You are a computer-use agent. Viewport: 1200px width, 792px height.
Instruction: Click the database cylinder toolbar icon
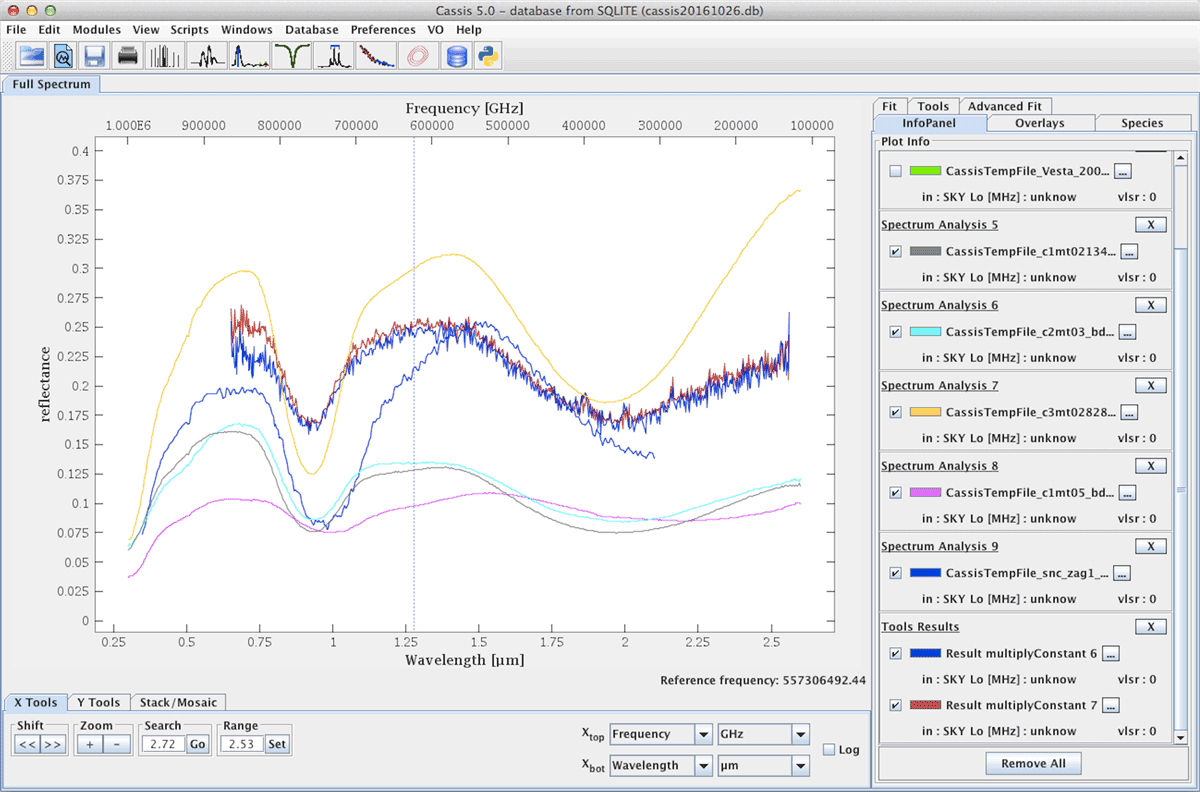(x=458, y=56)
